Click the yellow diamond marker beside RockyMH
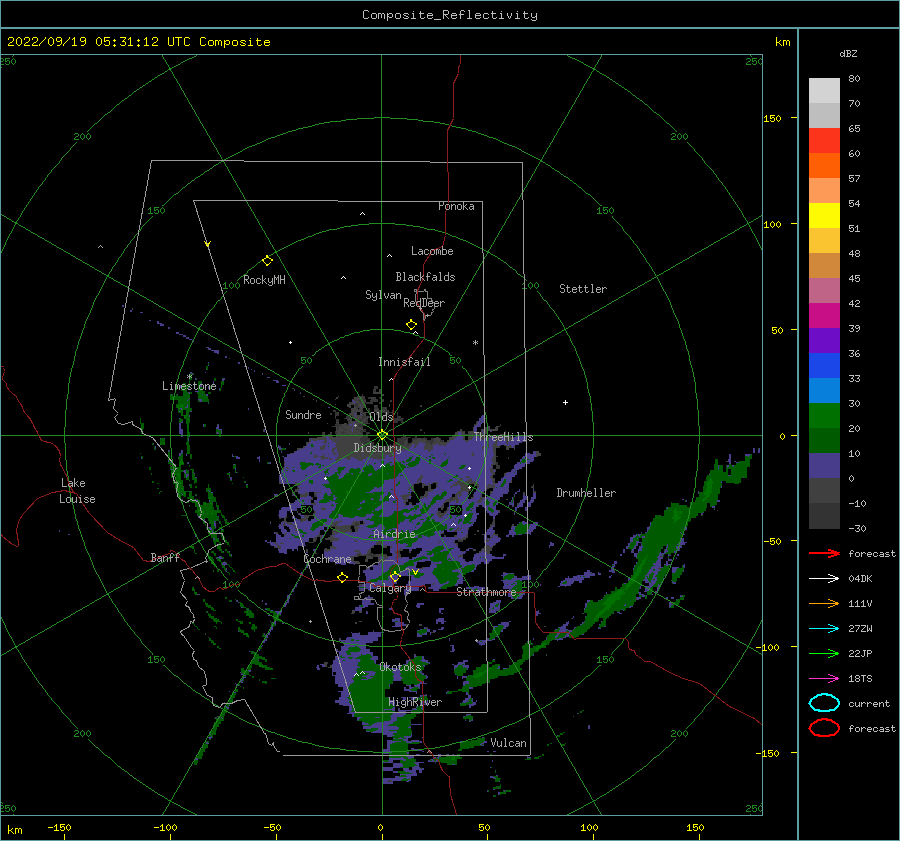Screen dimensions: 900x841 pos(267,261)
